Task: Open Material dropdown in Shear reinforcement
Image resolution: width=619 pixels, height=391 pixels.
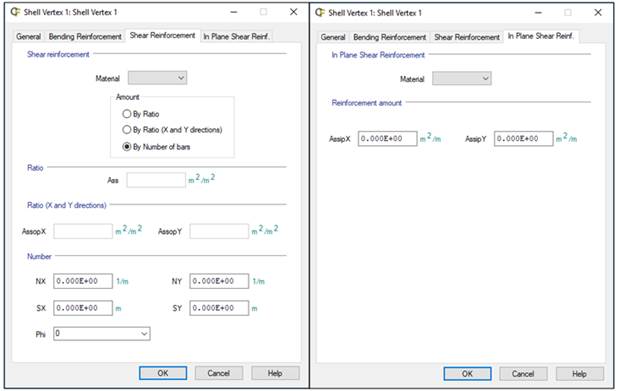Action: tap(157, 78)
